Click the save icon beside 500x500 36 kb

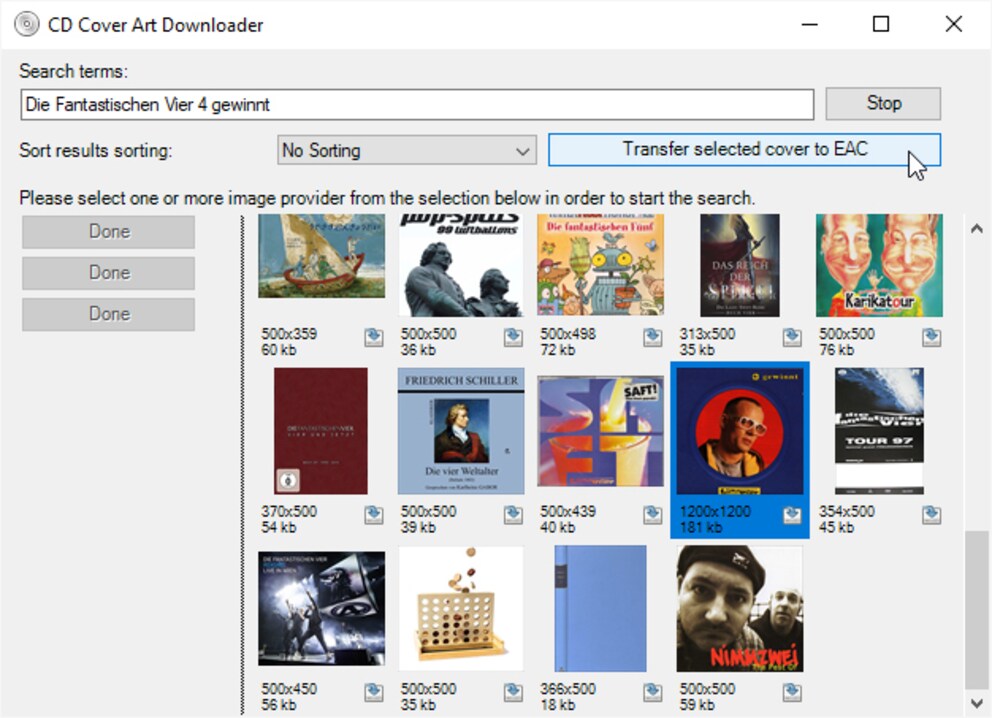(x=513, y=337)
